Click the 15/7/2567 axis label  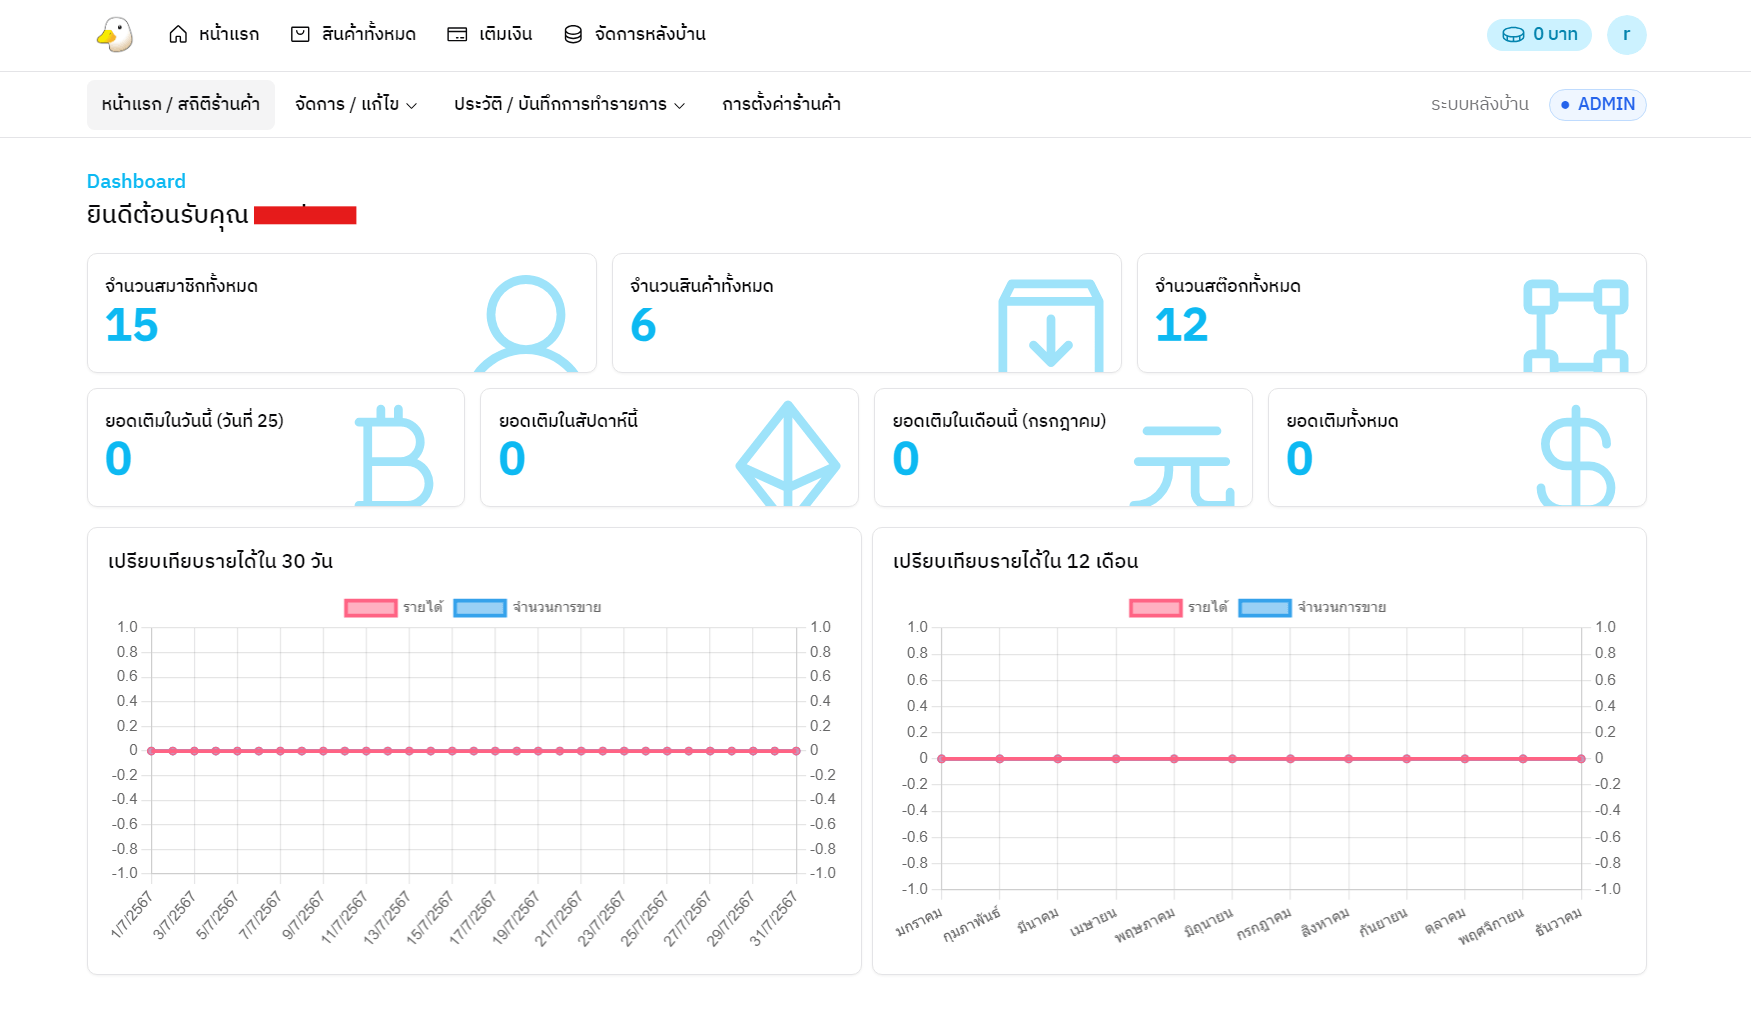click(431, 917)
